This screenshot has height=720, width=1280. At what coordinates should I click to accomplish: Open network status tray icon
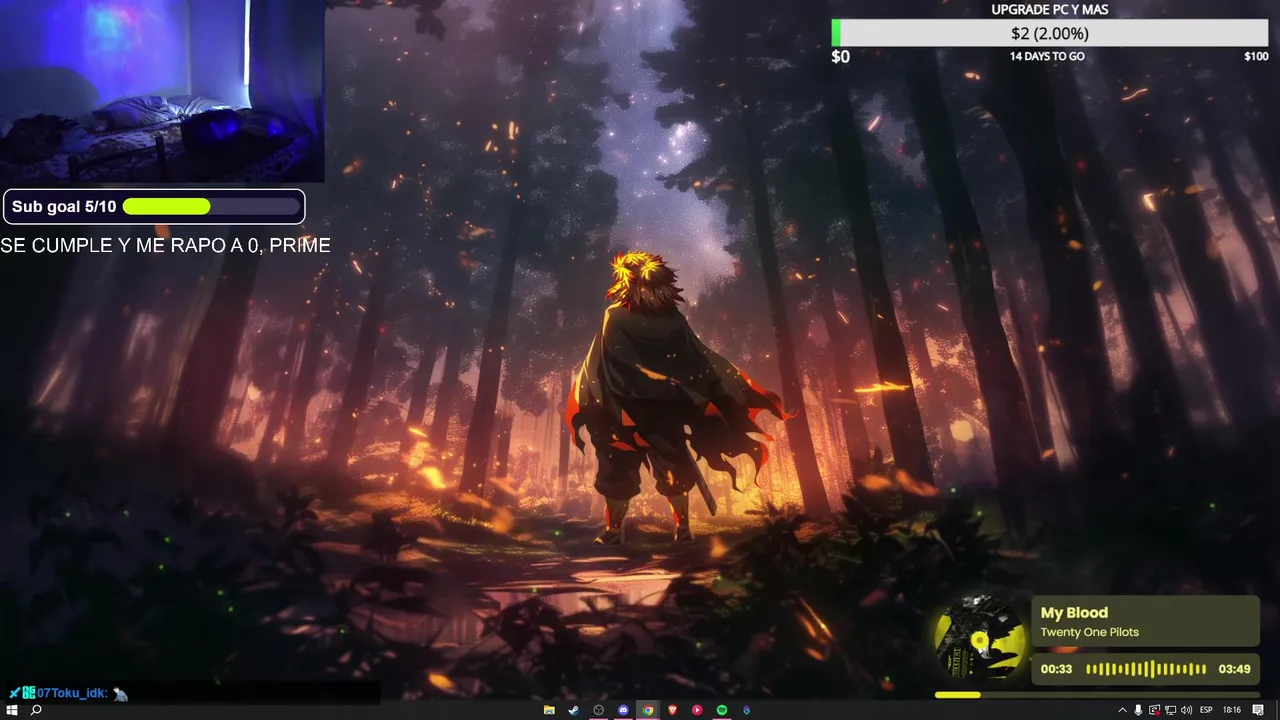point(1170,710)
